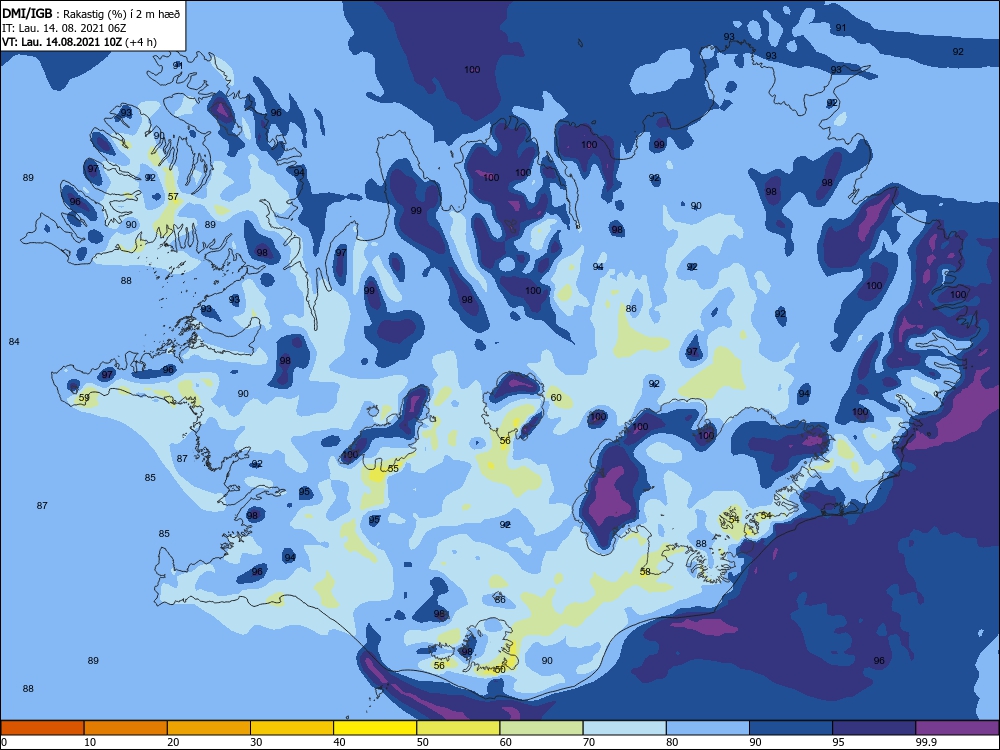Image resolution: width=1000 pixels, height=750 pixels.
Task: Click the dark navy 95–99.9 legend swatch
Action: coord(874,728)
